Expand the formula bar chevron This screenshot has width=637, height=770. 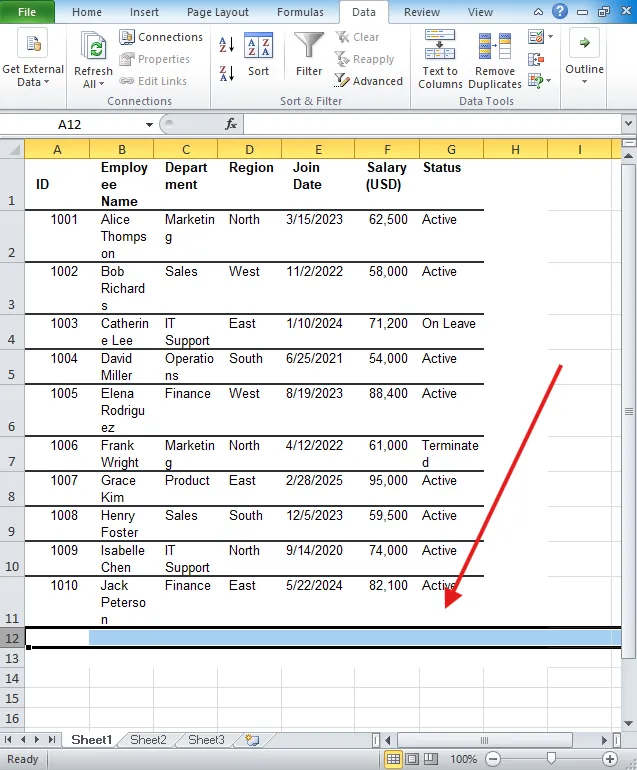tap(628, 124)
